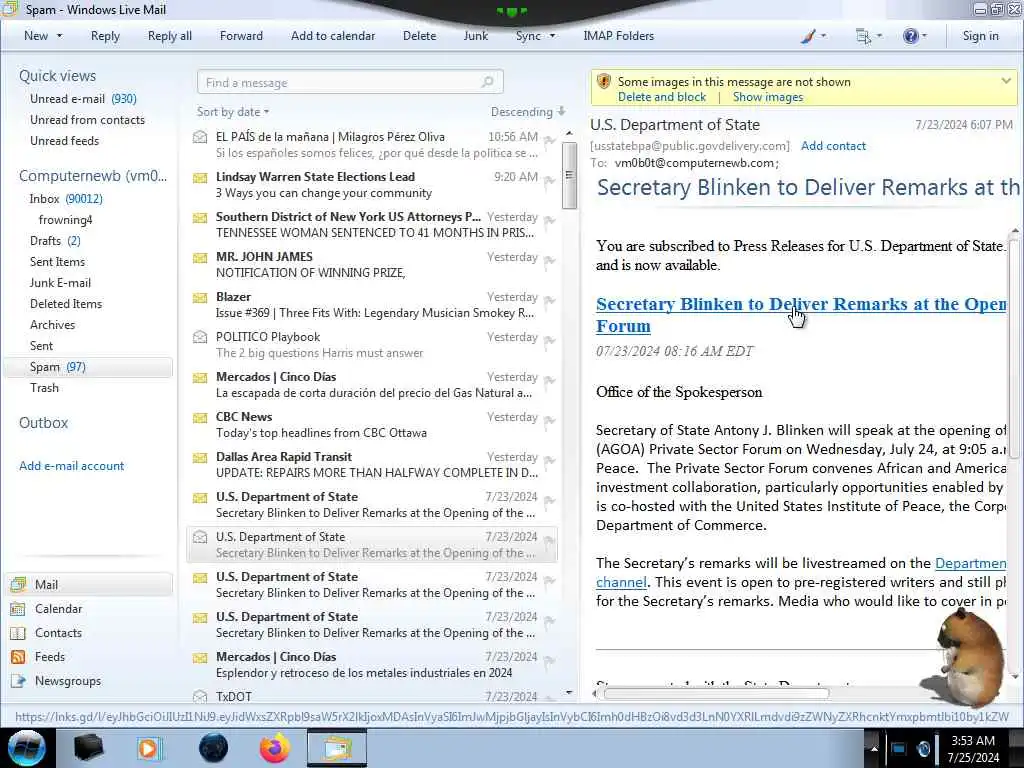The width and height of the screenshot is (1024, 768).
Task: Expand the info bar chevron
Action: click(1006, 81)
